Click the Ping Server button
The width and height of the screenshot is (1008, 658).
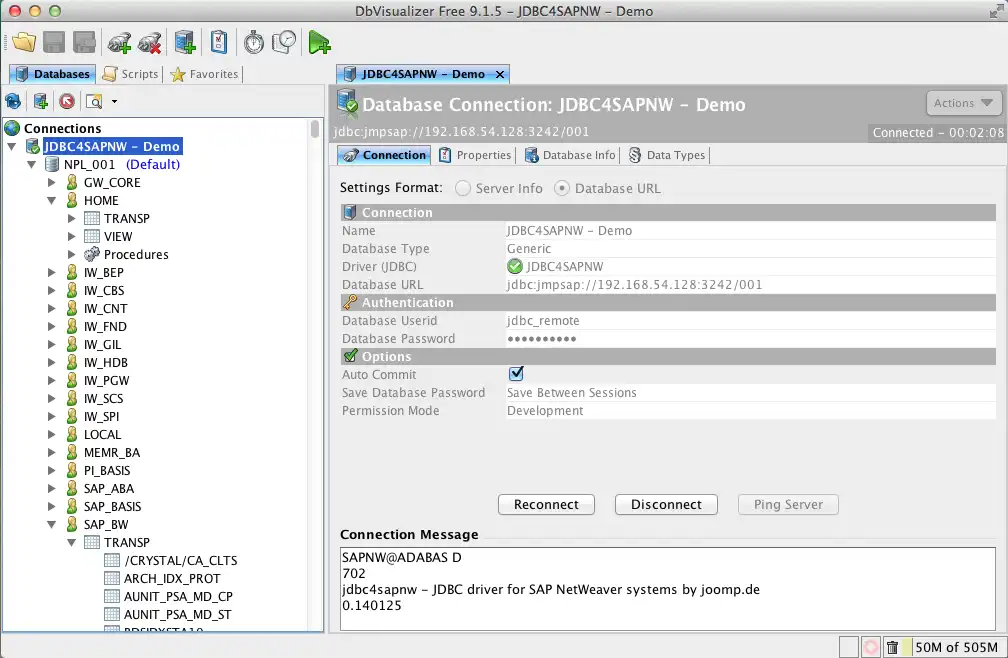click(788, 504)
